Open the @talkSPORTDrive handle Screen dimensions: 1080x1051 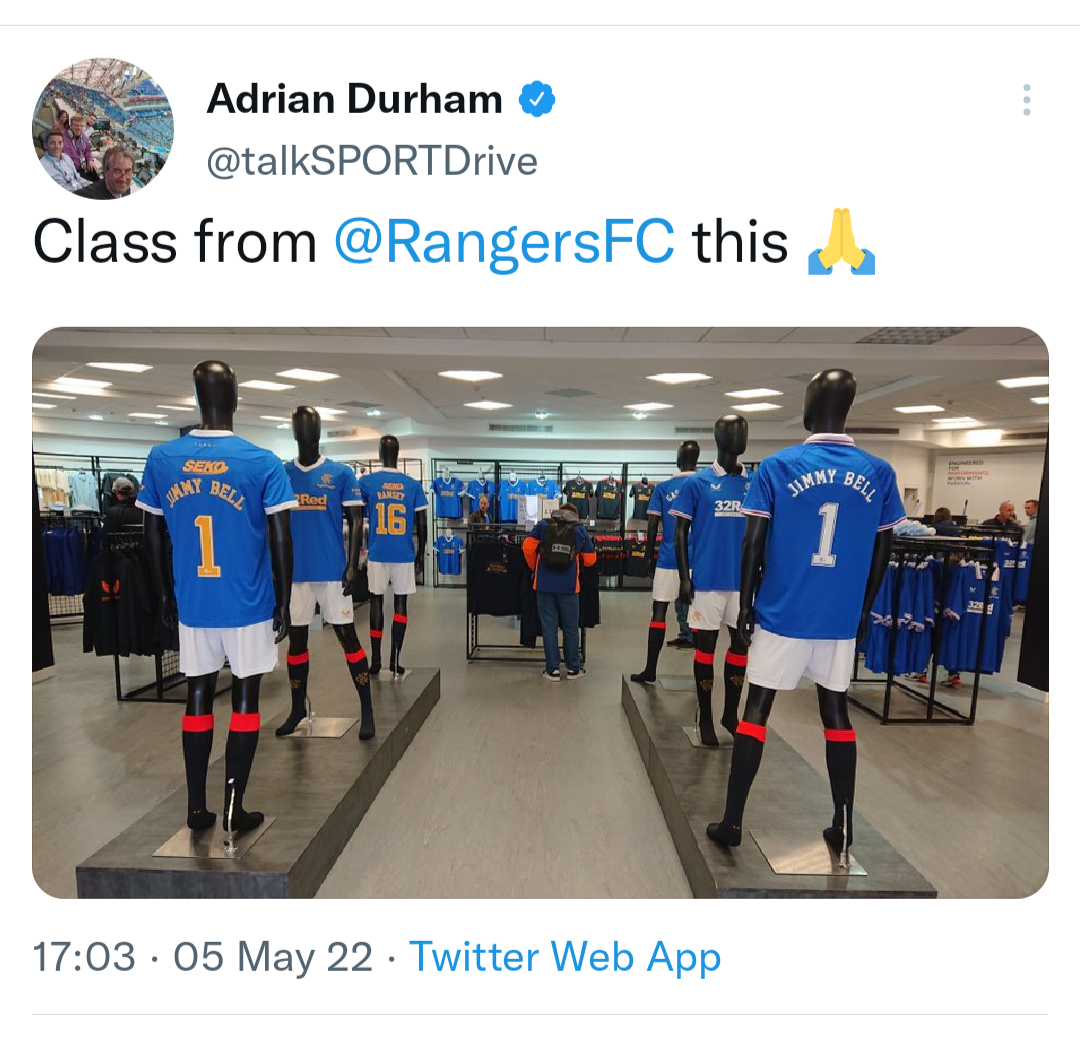[372, 162]
